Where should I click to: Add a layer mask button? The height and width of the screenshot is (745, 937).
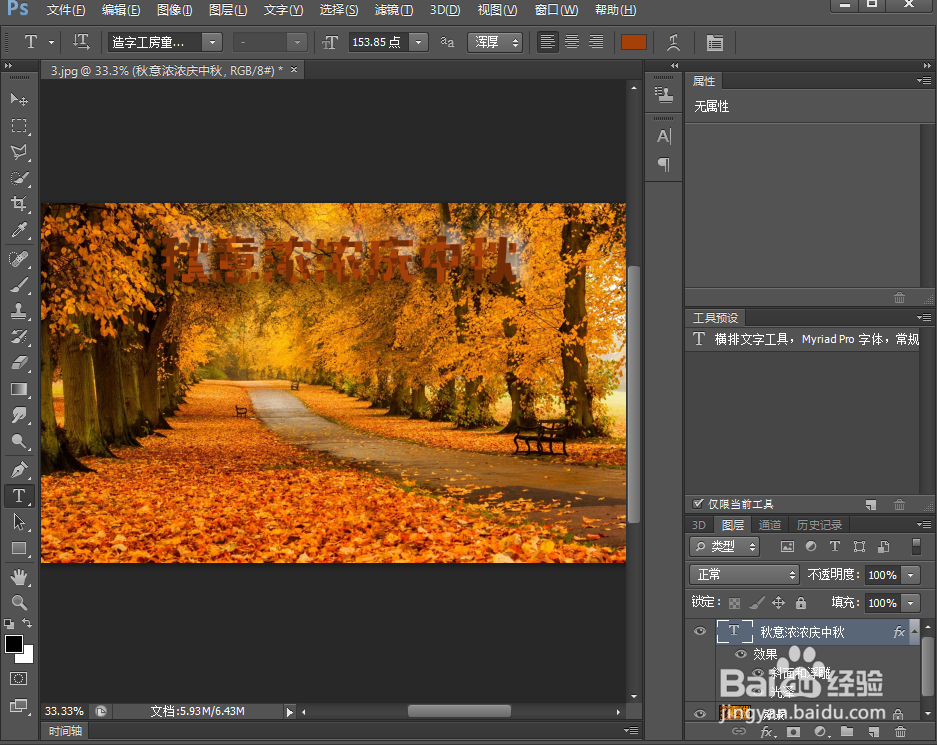(793, 731)
